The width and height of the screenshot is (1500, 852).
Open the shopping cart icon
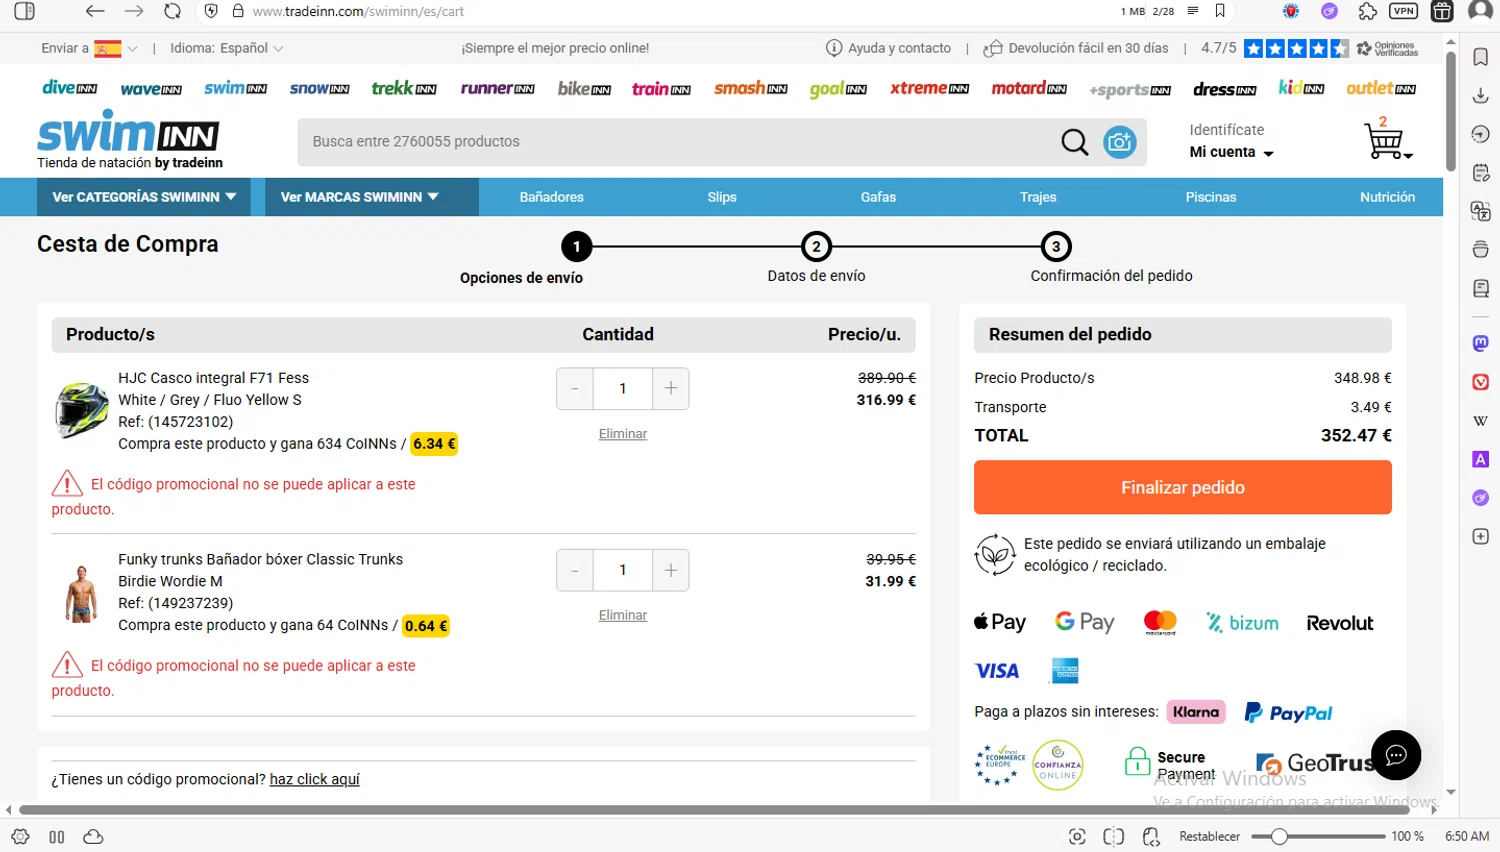(x=1386, y=140)
